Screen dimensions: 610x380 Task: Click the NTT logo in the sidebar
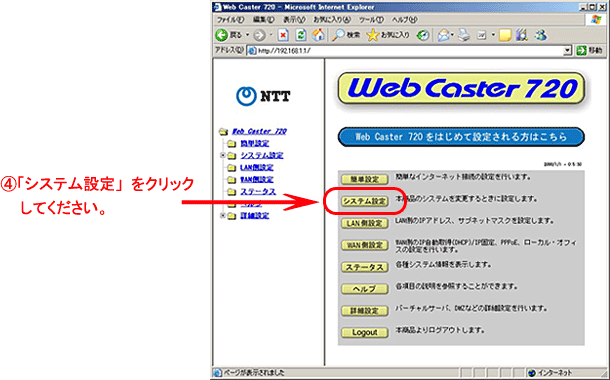click(x=263, y=96)
